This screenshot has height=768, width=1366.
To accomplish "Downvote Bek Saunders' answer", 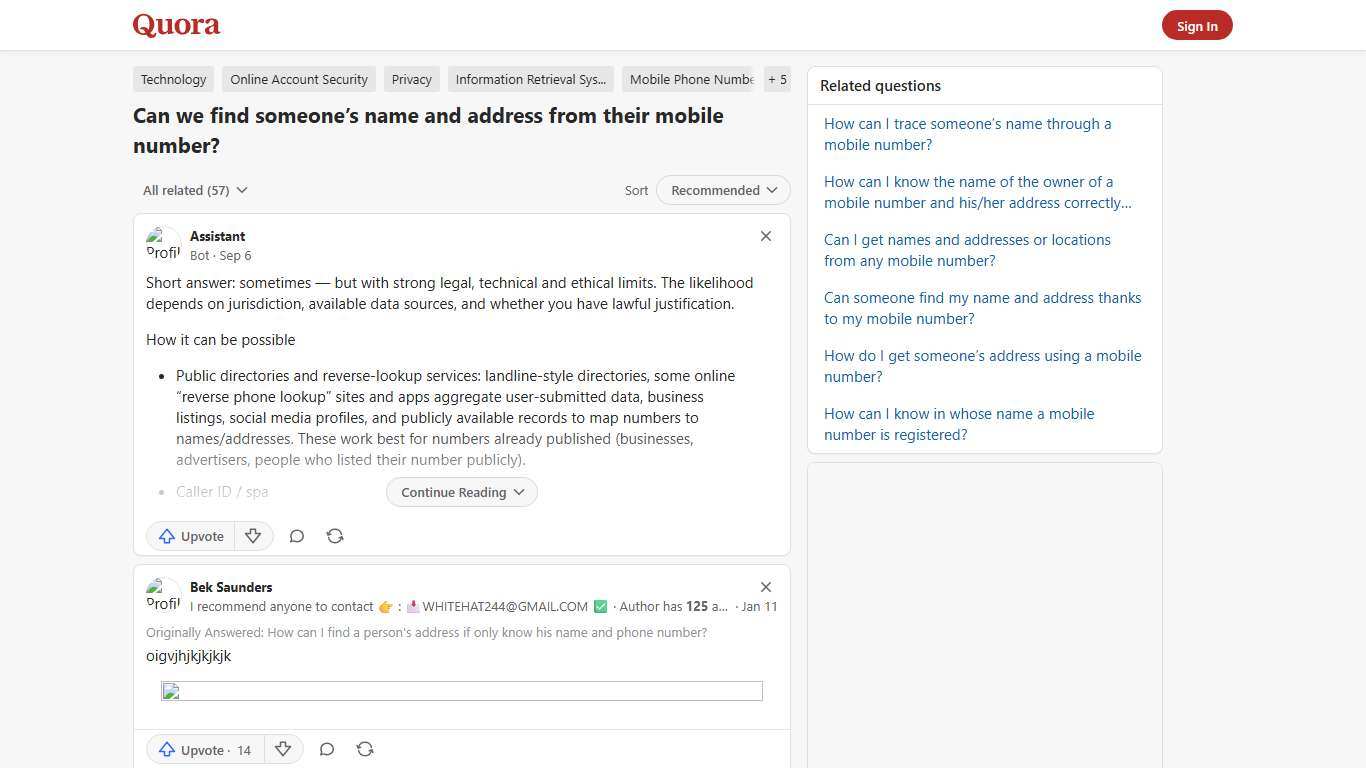I will (283, 750).
